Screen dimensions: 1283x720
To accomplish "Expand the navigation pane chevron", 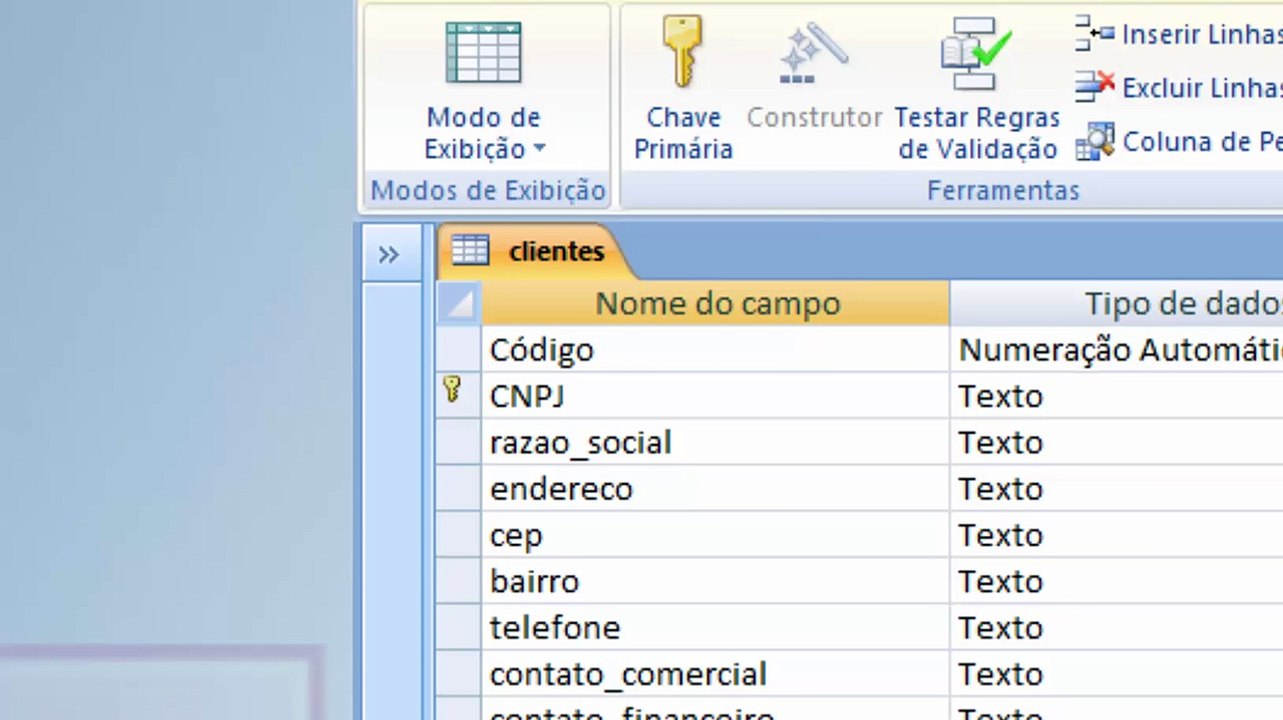I will tap(389, 254).
